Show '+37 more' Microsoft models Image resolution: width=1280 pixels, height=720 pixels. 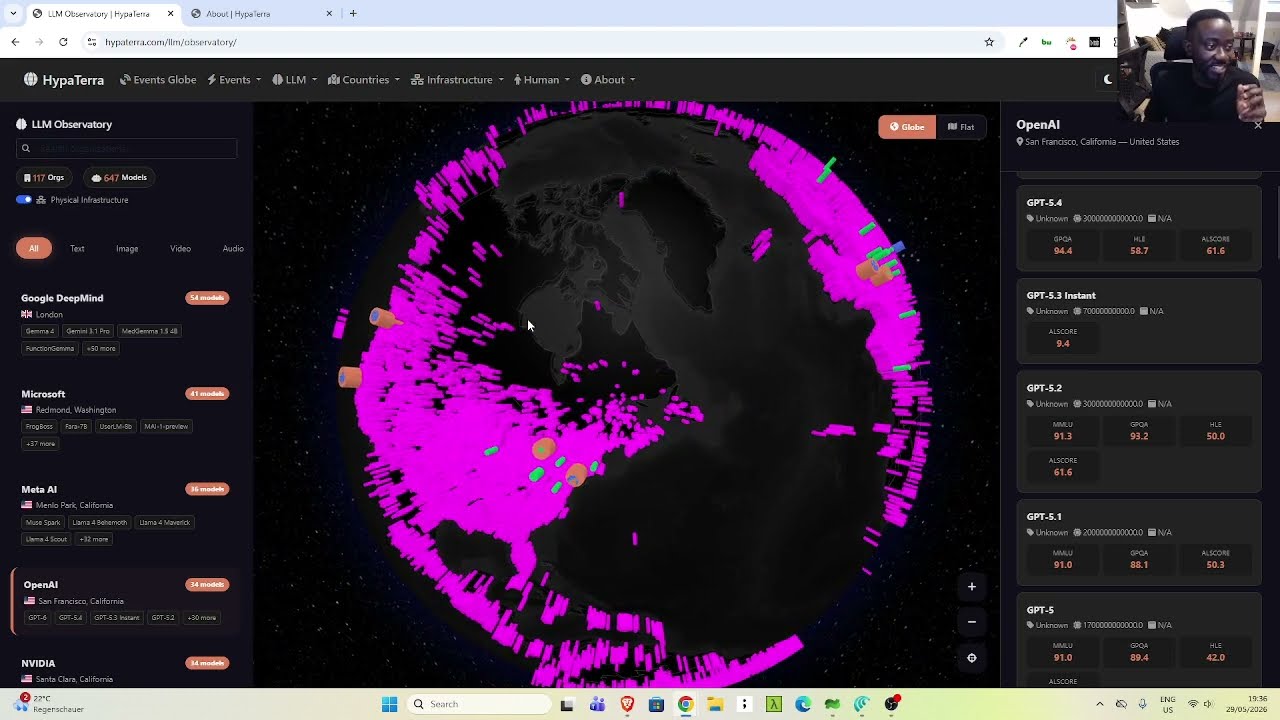(x=41, y=444)
